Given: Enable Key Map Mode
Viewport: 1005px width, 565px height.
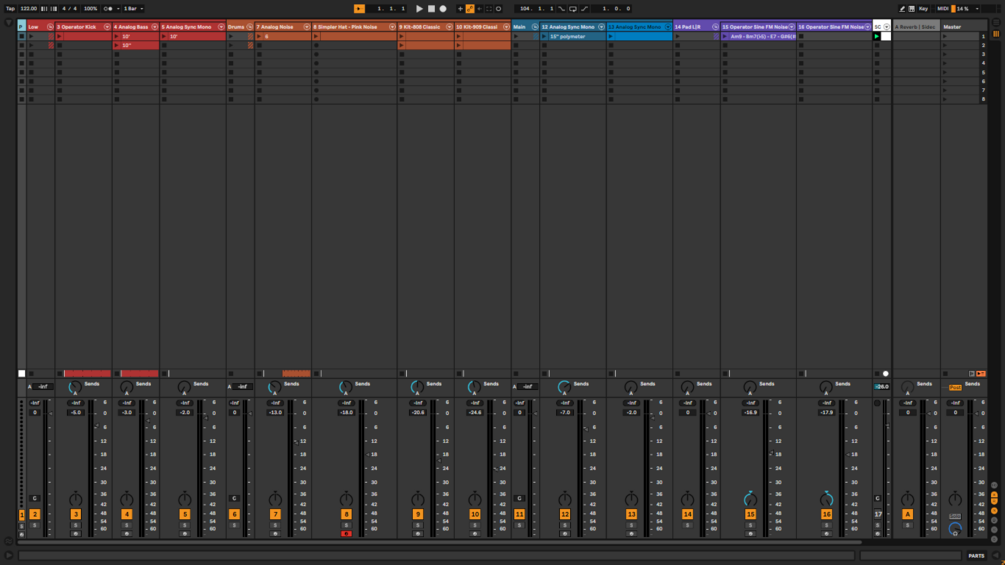Looking at the screenshot, I should coord(923,9).
